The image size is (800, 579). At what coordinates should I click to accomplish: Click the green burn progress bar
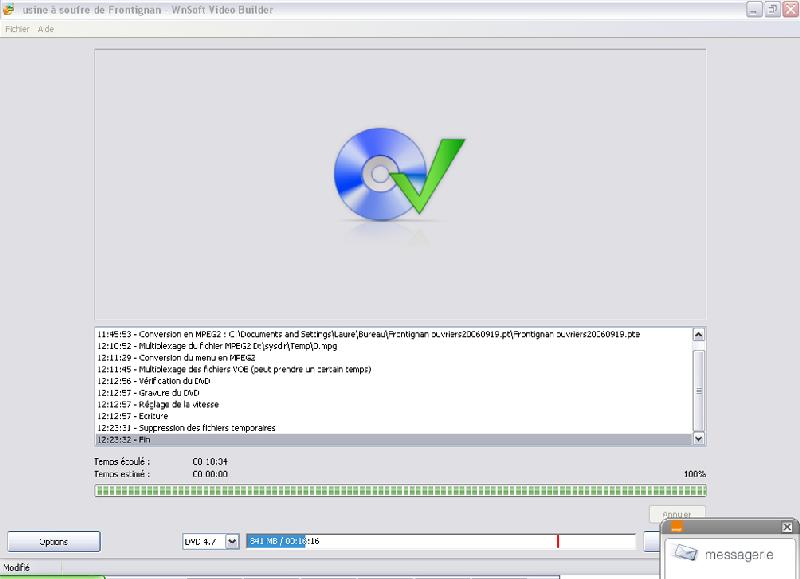[x=401, y=491]
